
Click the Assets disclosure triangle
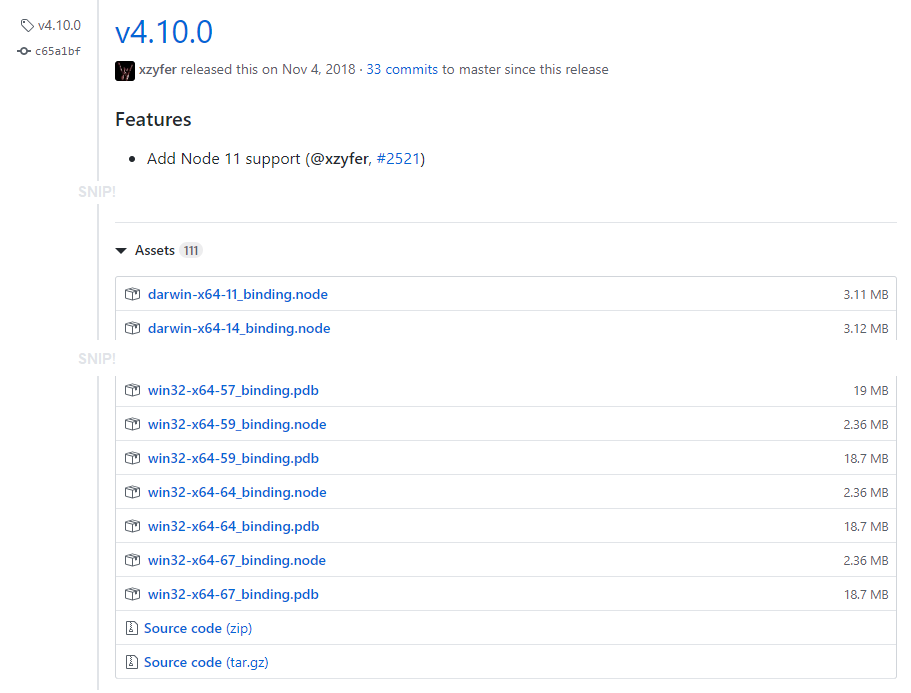pyautogui.click(x=122, y=250)
